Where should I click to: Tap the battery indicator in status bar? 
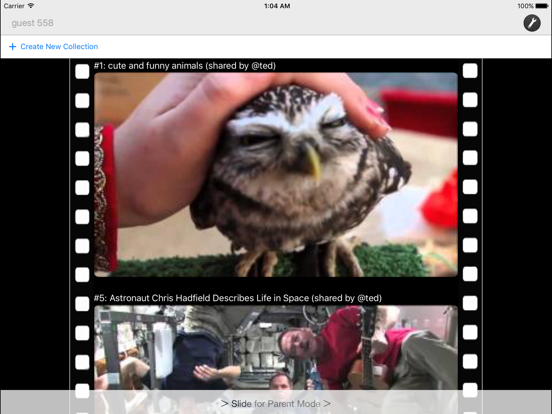point(542,6)
